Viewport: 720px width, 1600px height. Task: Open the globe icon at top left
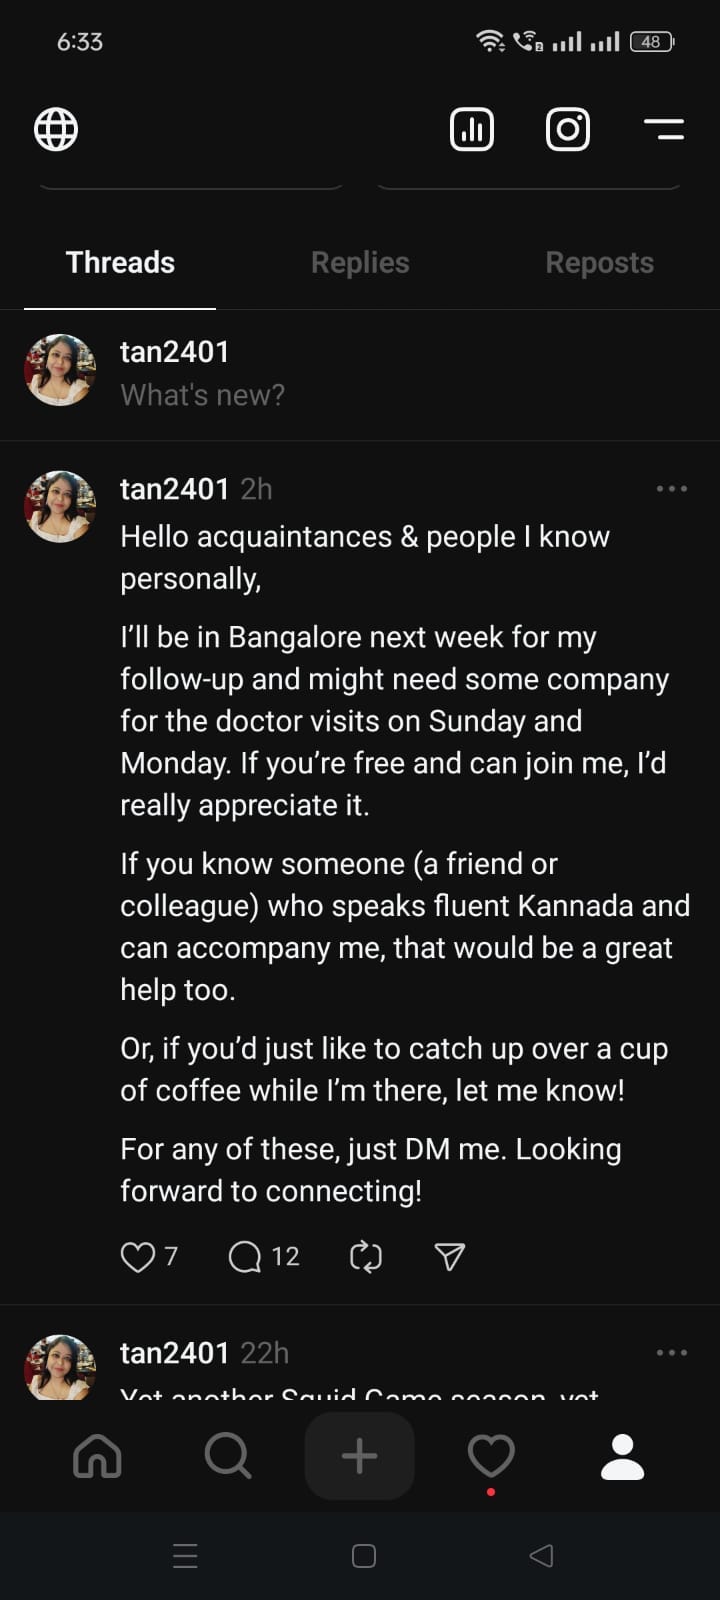[x=56, y=129]
